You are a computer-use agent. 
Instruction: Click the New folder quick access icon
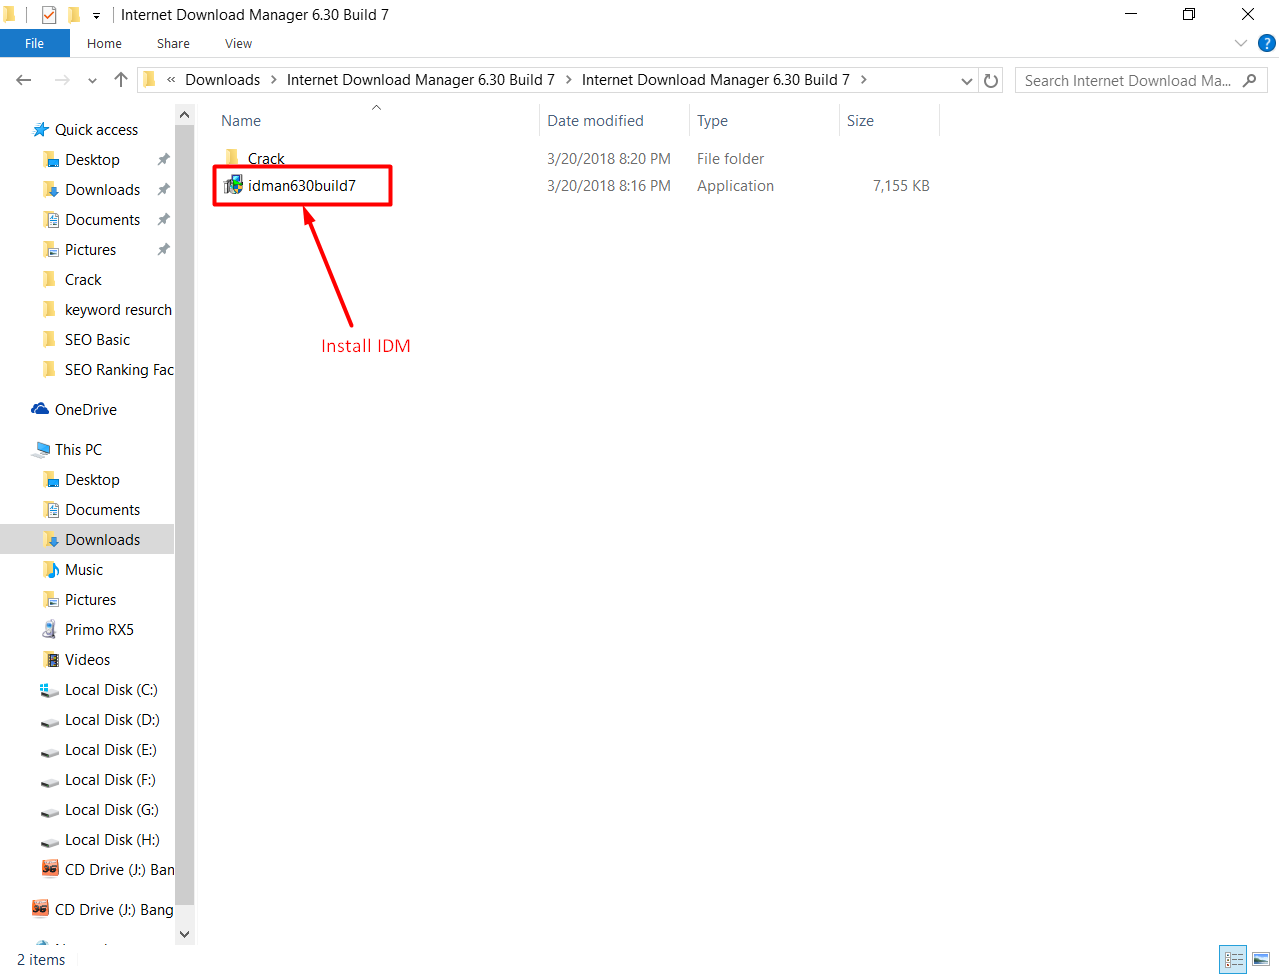point(74,15)
